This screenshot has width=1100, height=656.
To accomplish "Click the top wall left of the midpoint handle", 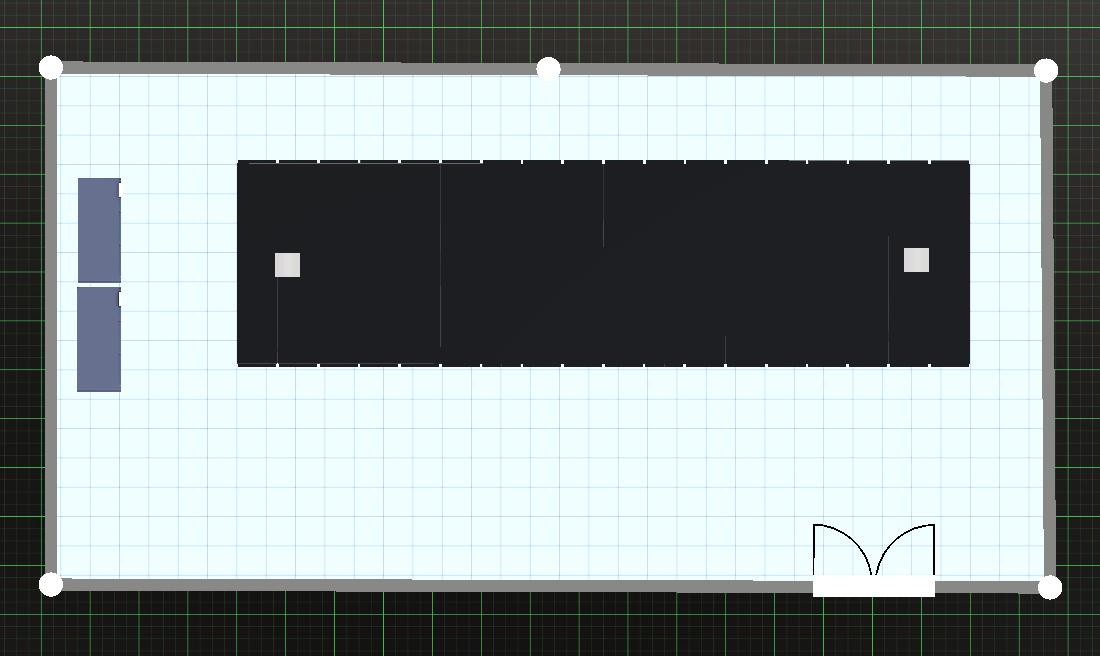I will click(x=300, y=69).
